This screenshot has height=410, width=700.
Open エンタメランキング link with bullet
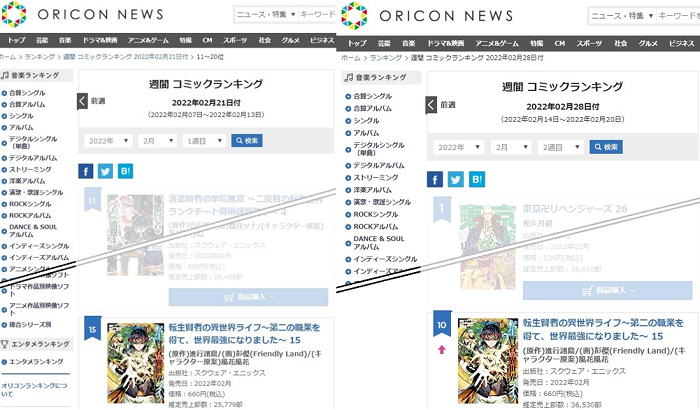36,362
